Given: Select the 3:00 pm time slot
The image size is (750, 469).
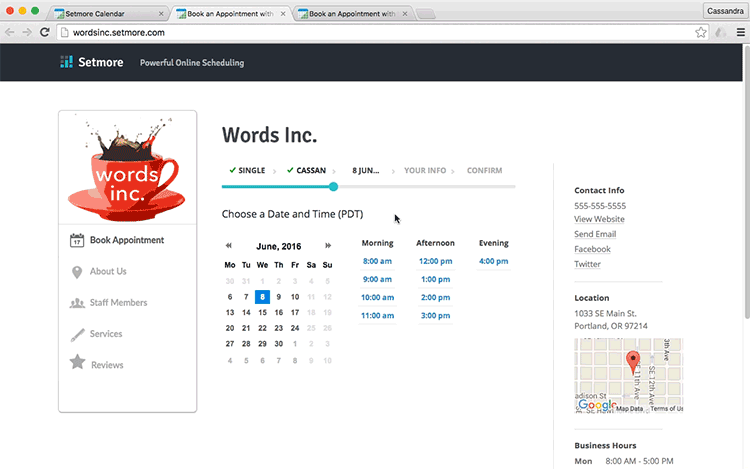Looking at the screenshot, I should (435, 316).
